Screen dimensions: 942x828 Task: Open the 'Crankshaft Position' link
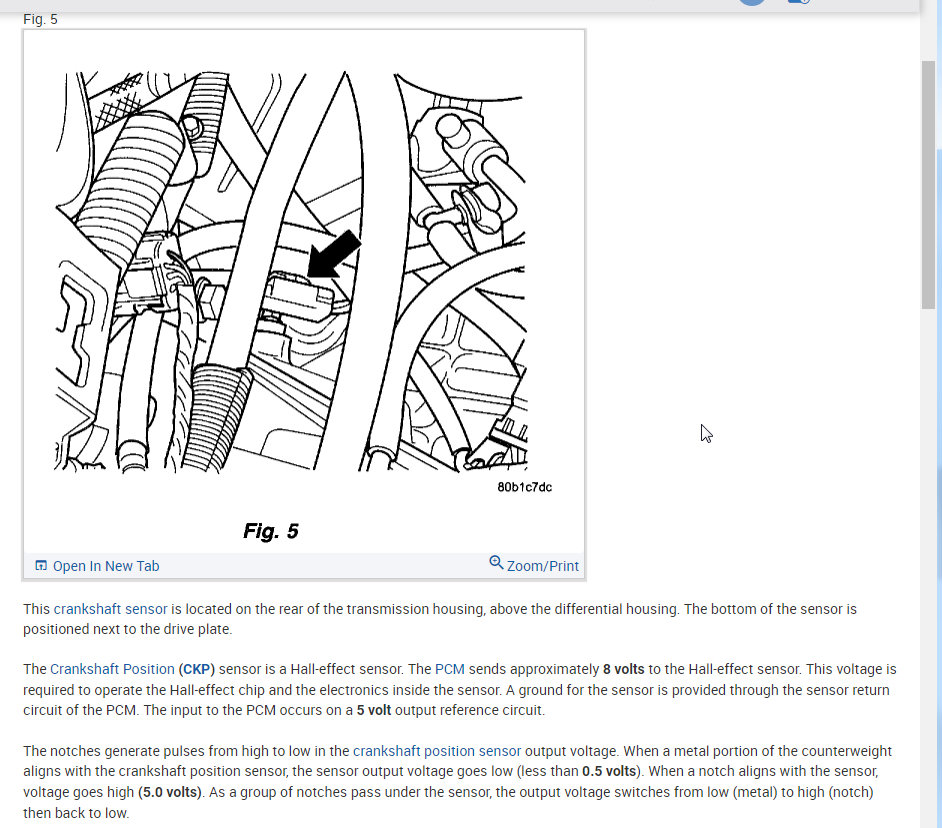112,669
